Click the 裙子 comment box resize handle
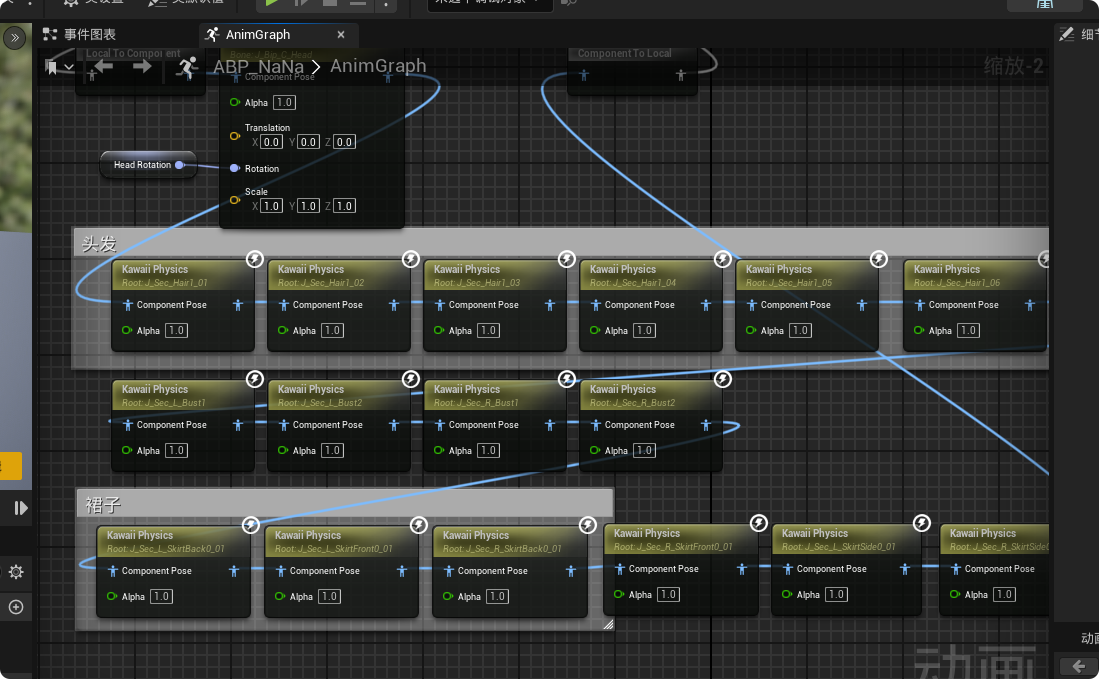The width and height of the screenshot is (1099, 679). 608,624
